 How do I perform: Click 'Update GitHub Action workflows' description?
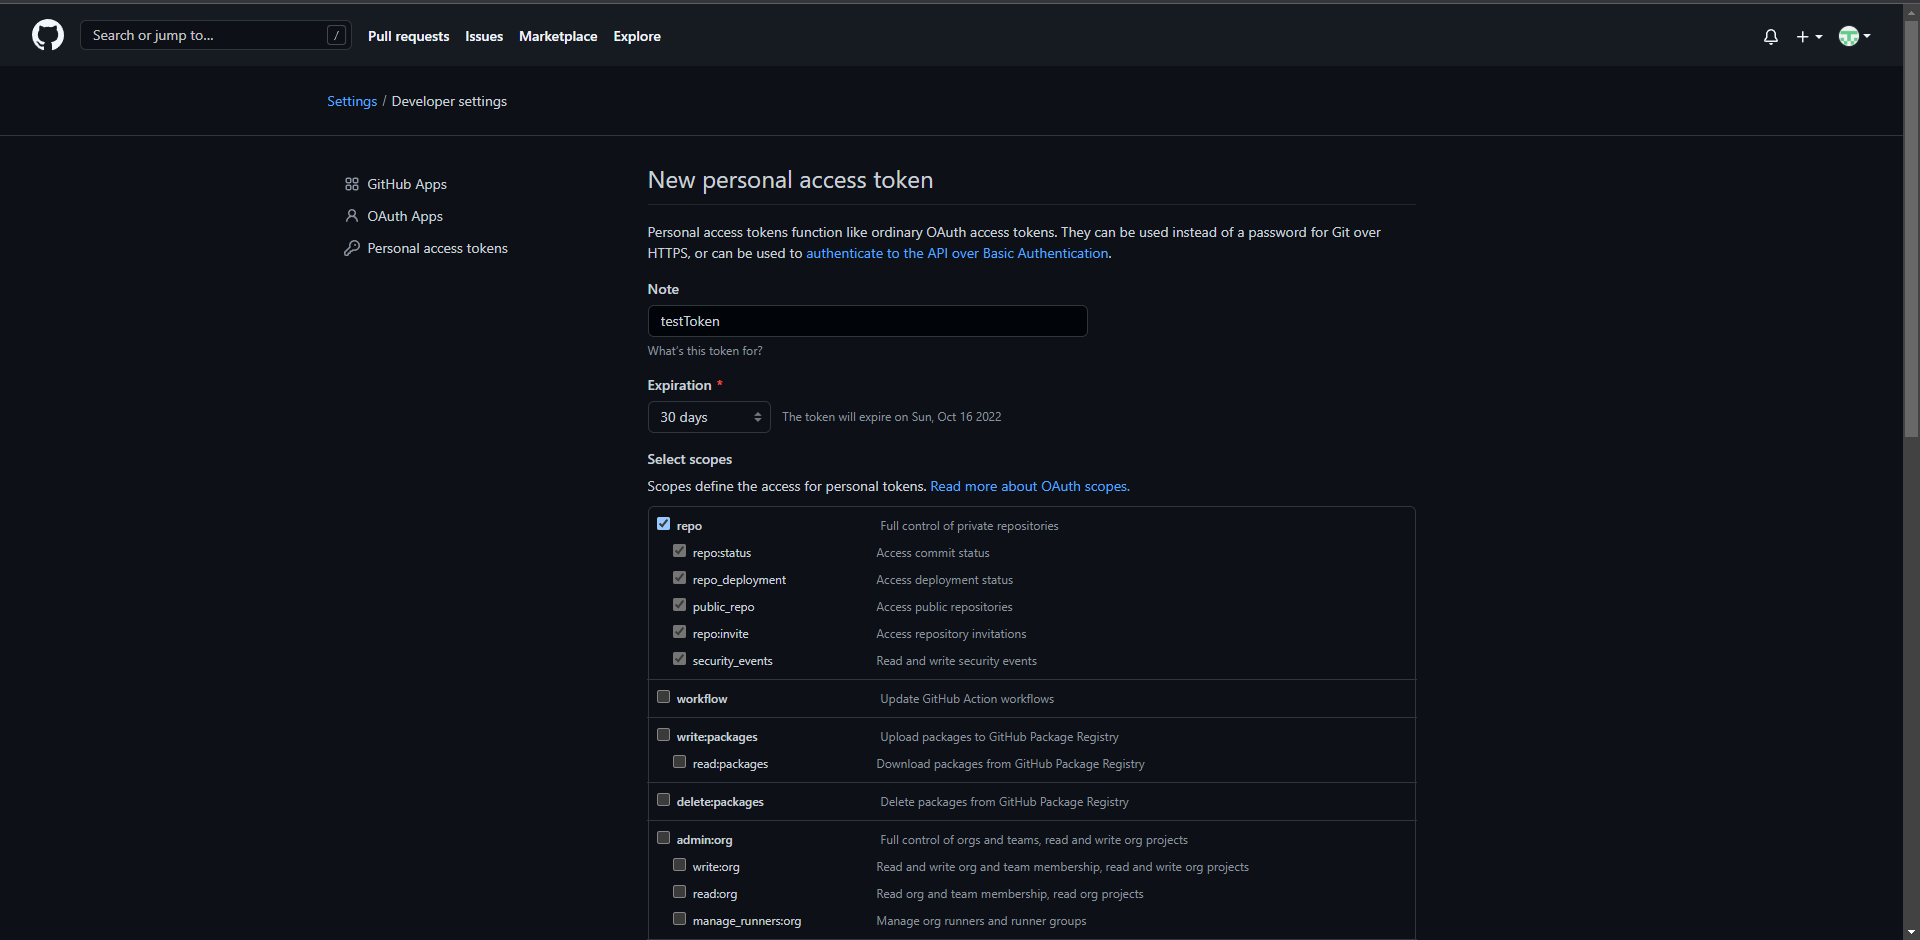pyautogui.click(x=967, y=699)
